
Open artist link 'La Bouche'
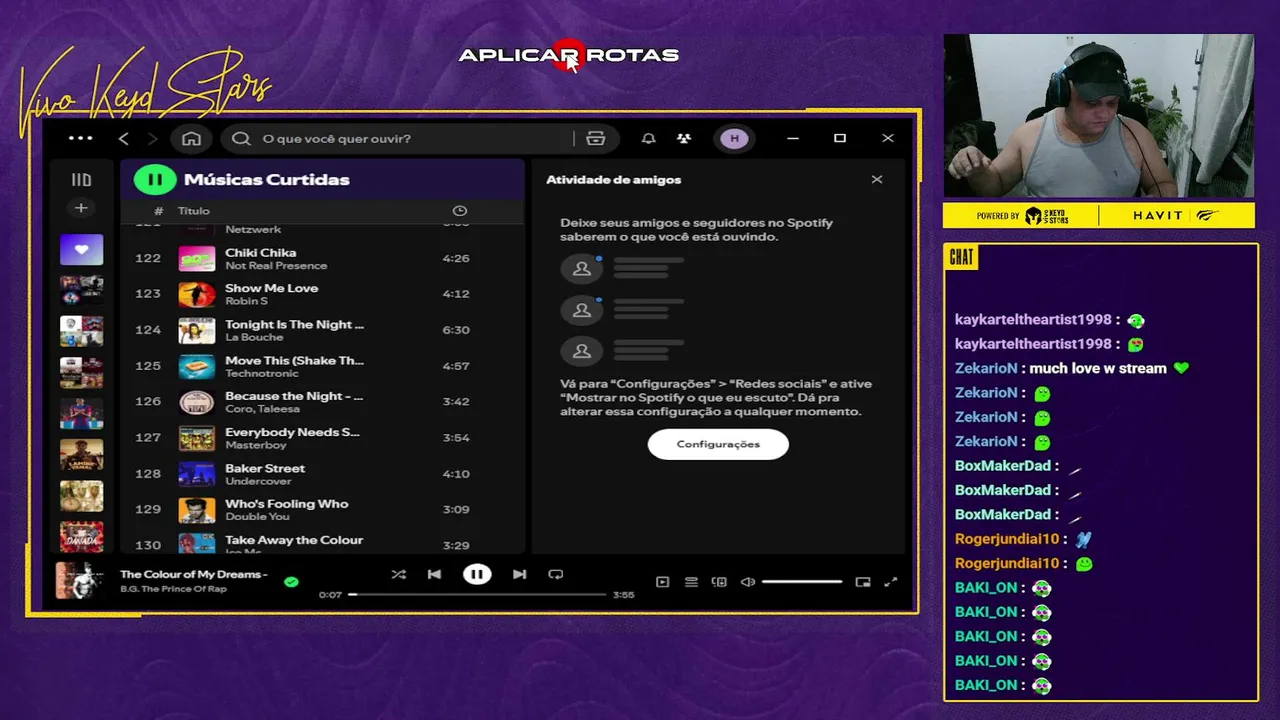(x=254, y=337)
